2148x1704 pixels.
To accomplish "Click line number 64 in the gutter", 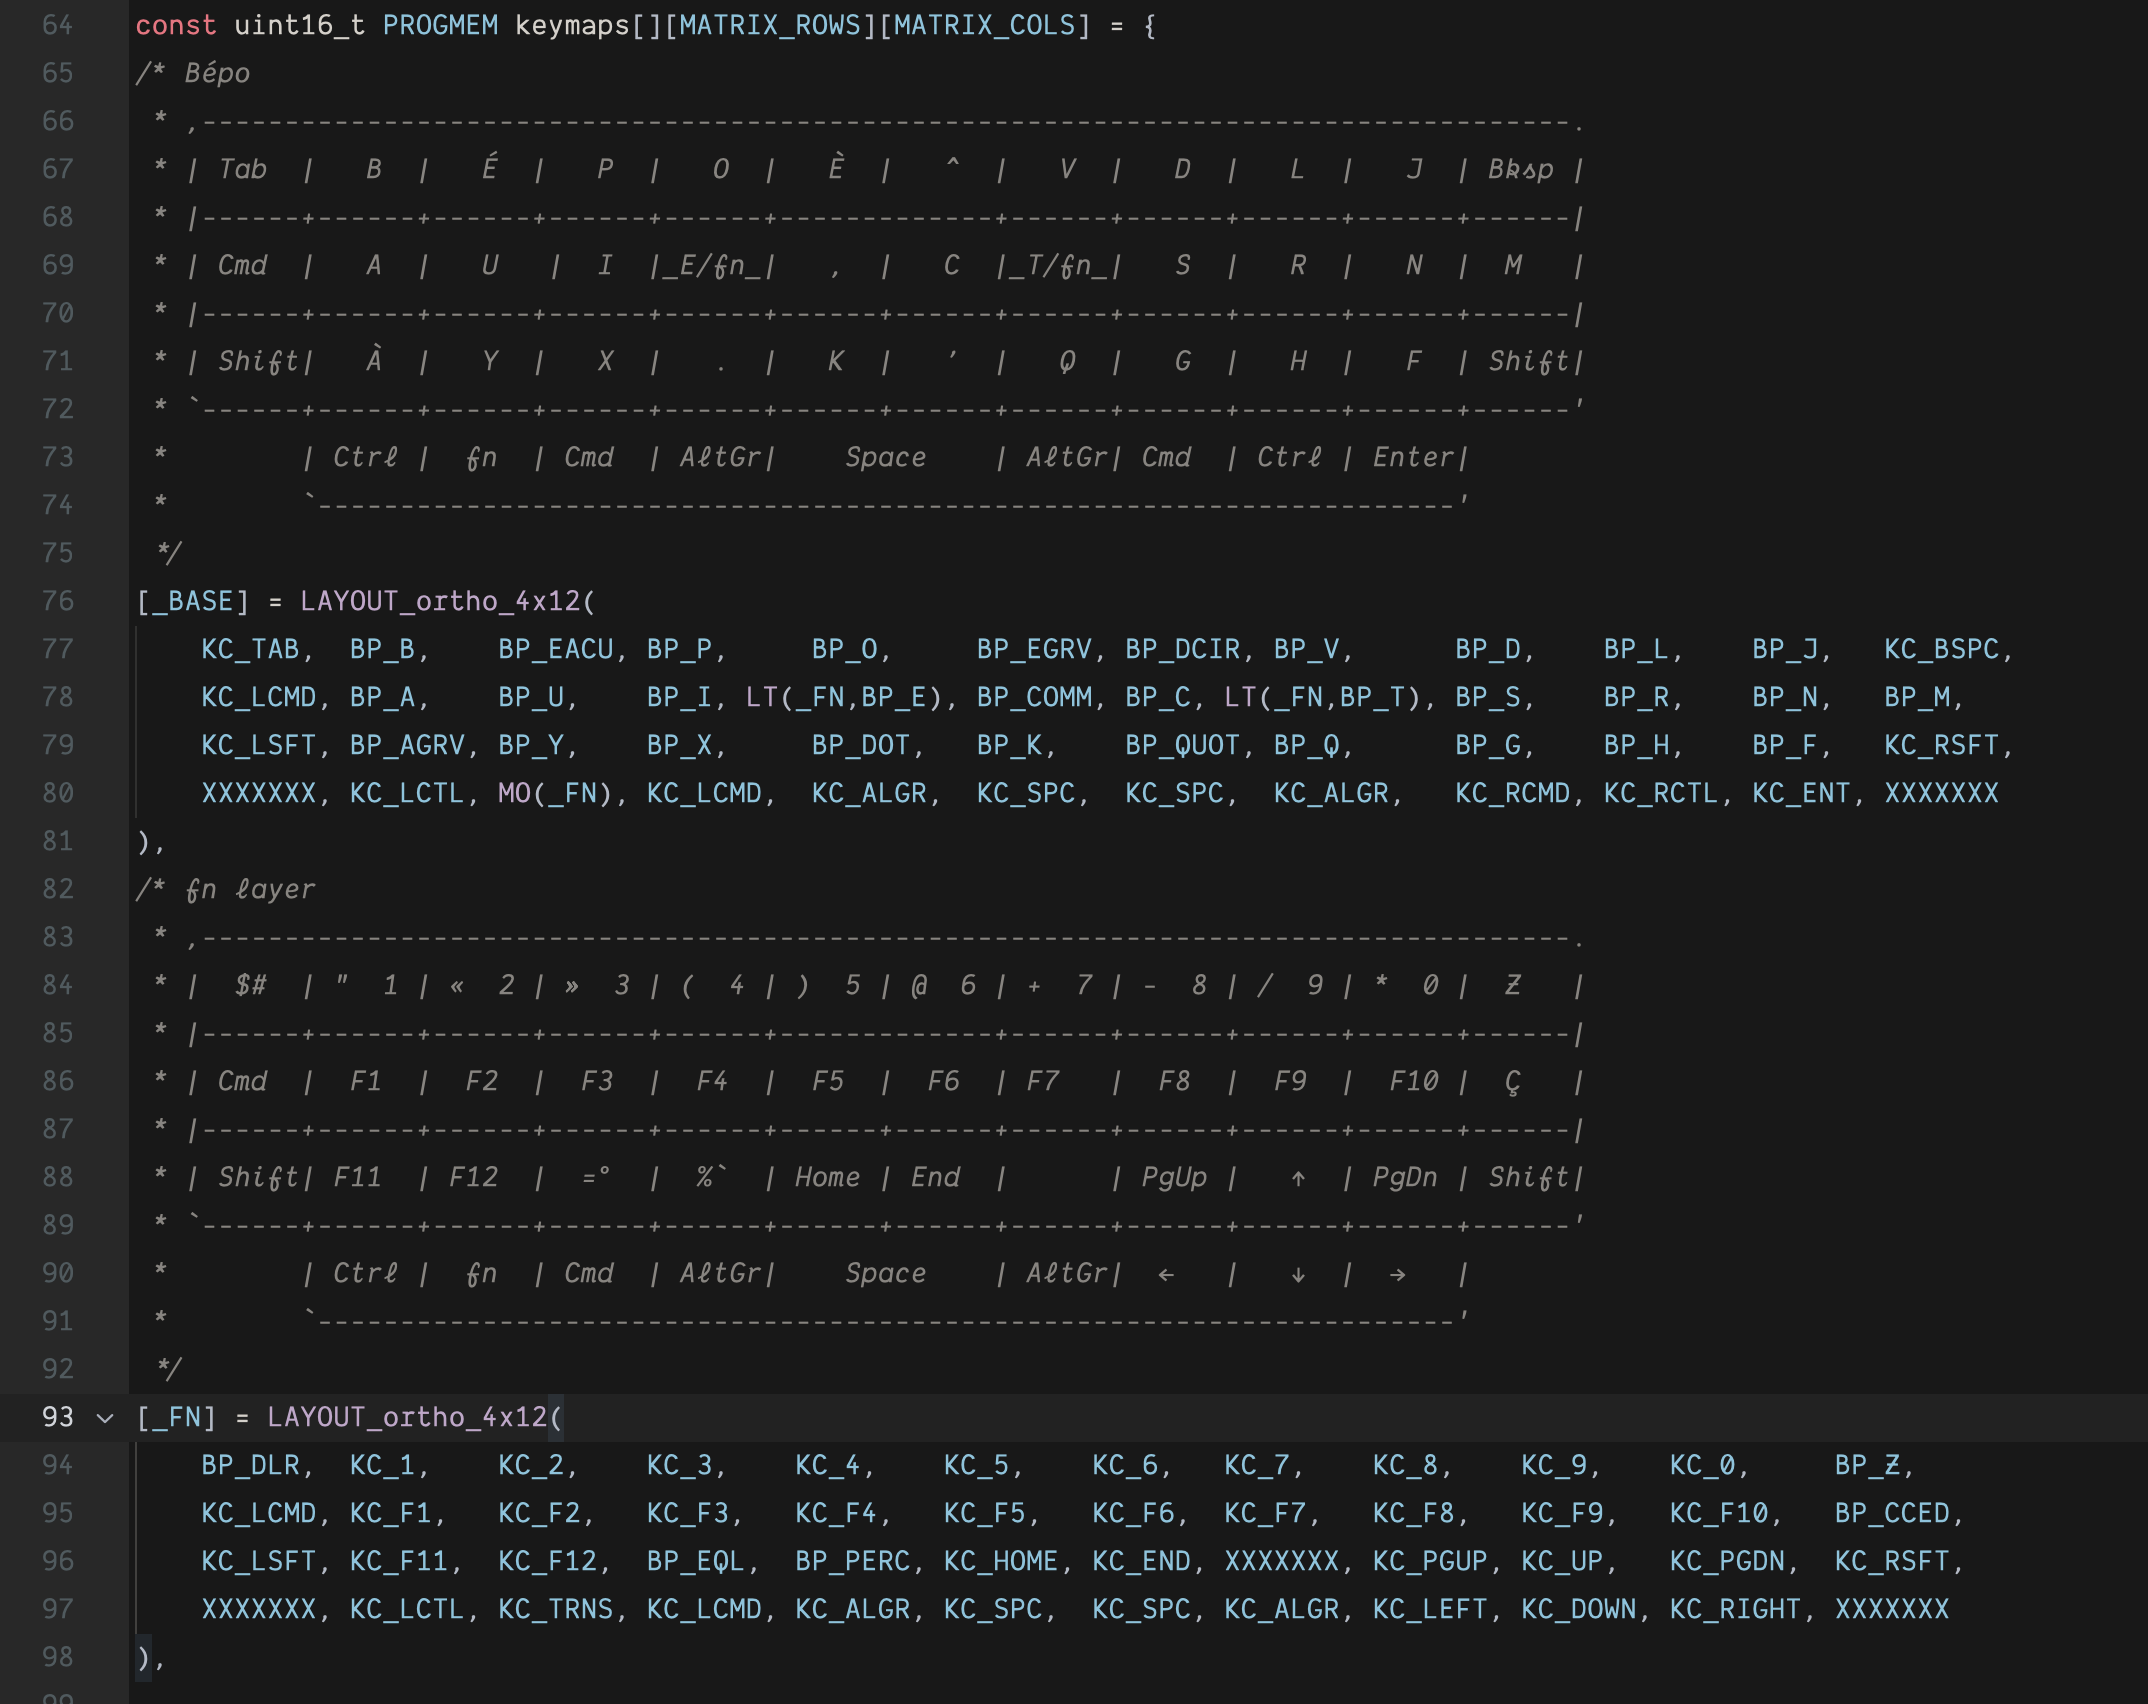I will pyautogui.click(x=57, y=25).
